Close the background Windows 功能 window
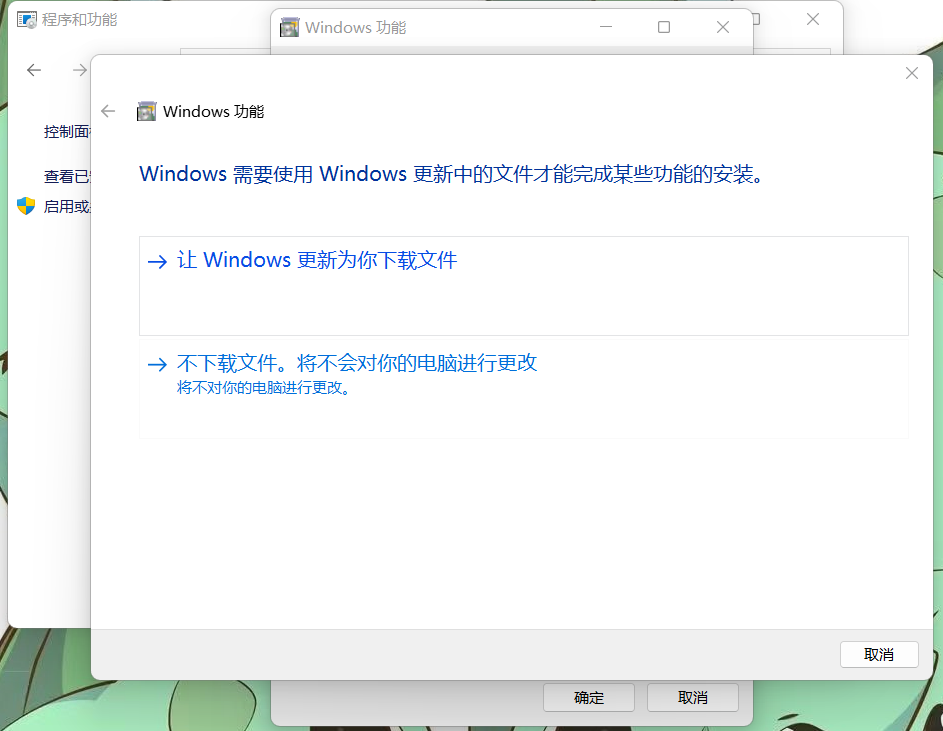The width and height of the screenshot is (943, 731). (723, 27)
